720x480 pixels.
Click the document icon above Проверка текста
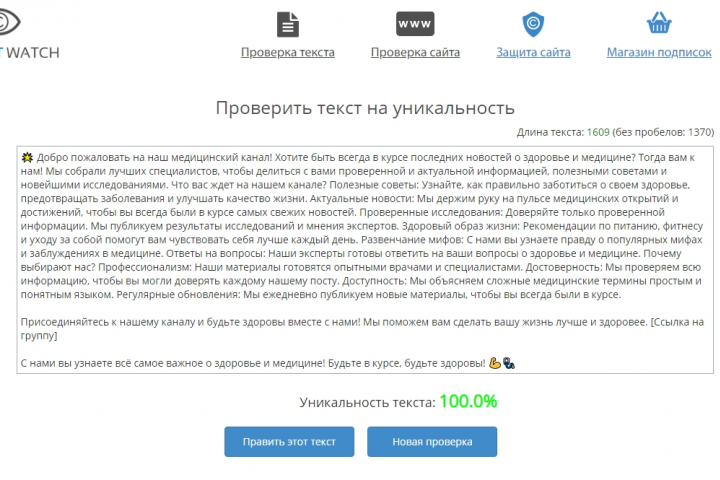288,24
